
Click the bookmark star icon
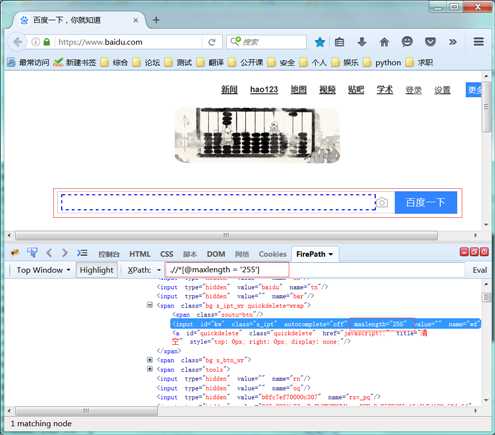click(x=320, y=42)
